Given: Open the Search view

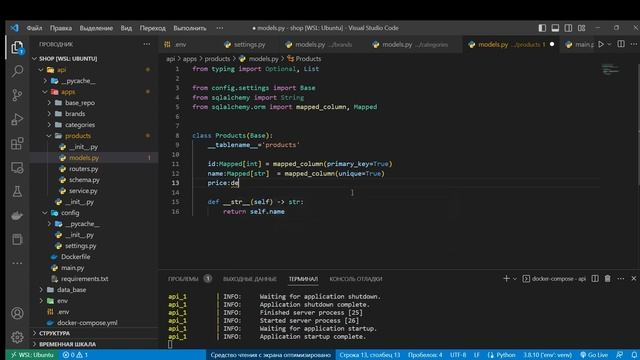Looking at the screenshot, I should pos(17,71).
